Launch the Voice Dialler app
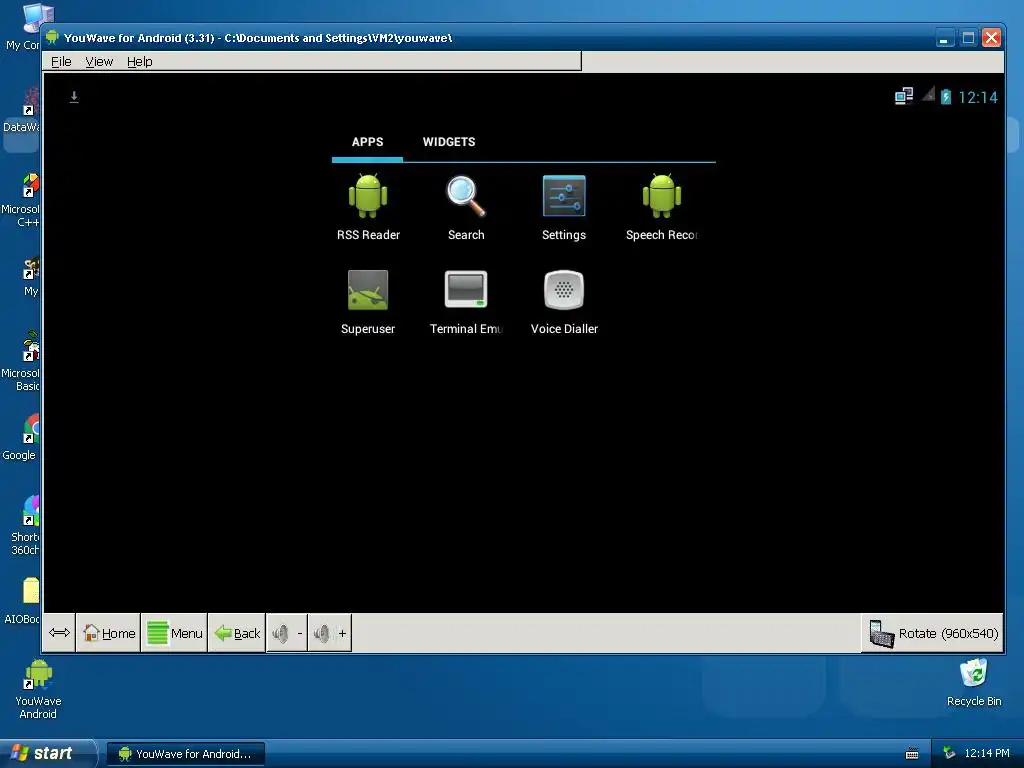The image size is (1024, 768). tap(564, 301)
